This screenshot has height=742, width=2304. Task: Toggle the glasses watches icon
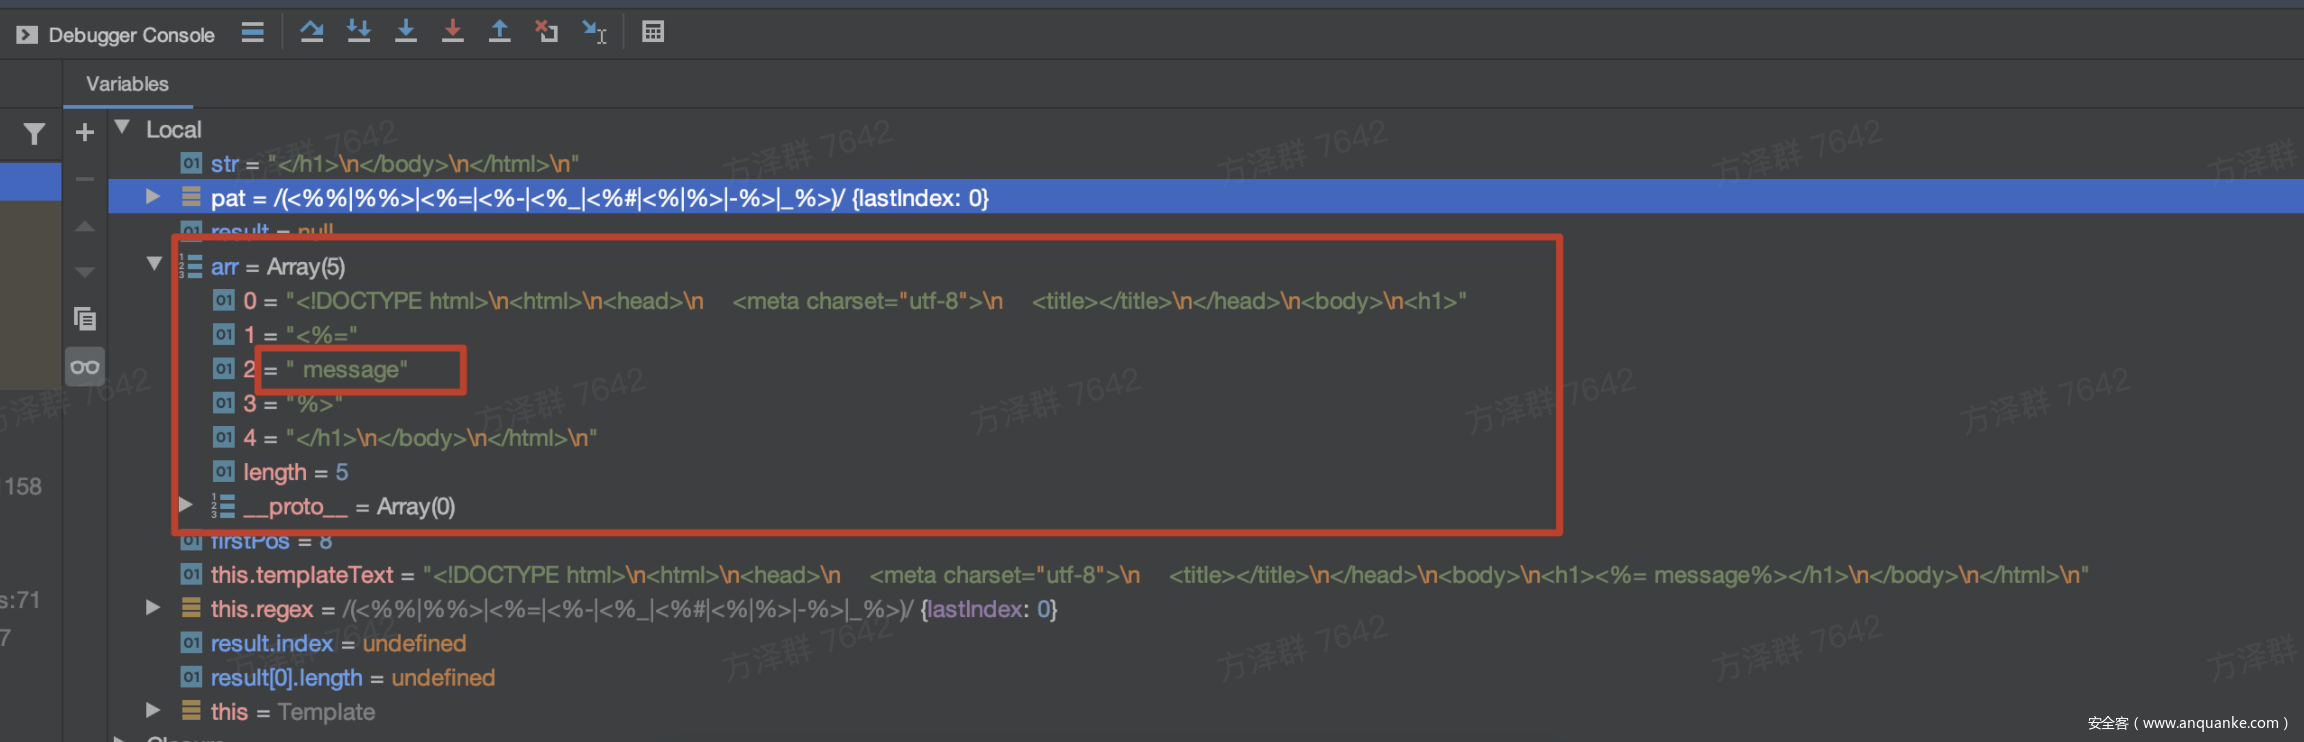pyautogui.click(x=85, y=367)
